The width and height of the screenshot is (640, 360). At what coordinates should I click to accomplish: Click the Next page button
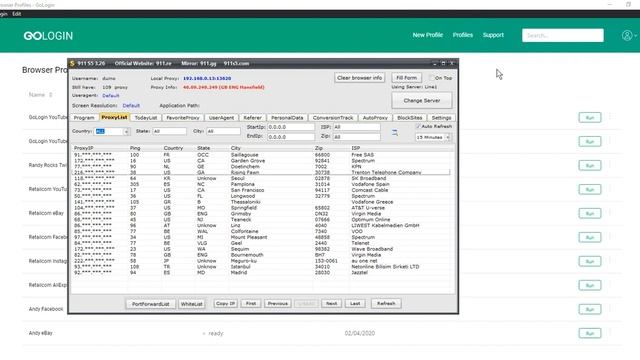coord(331,304)
